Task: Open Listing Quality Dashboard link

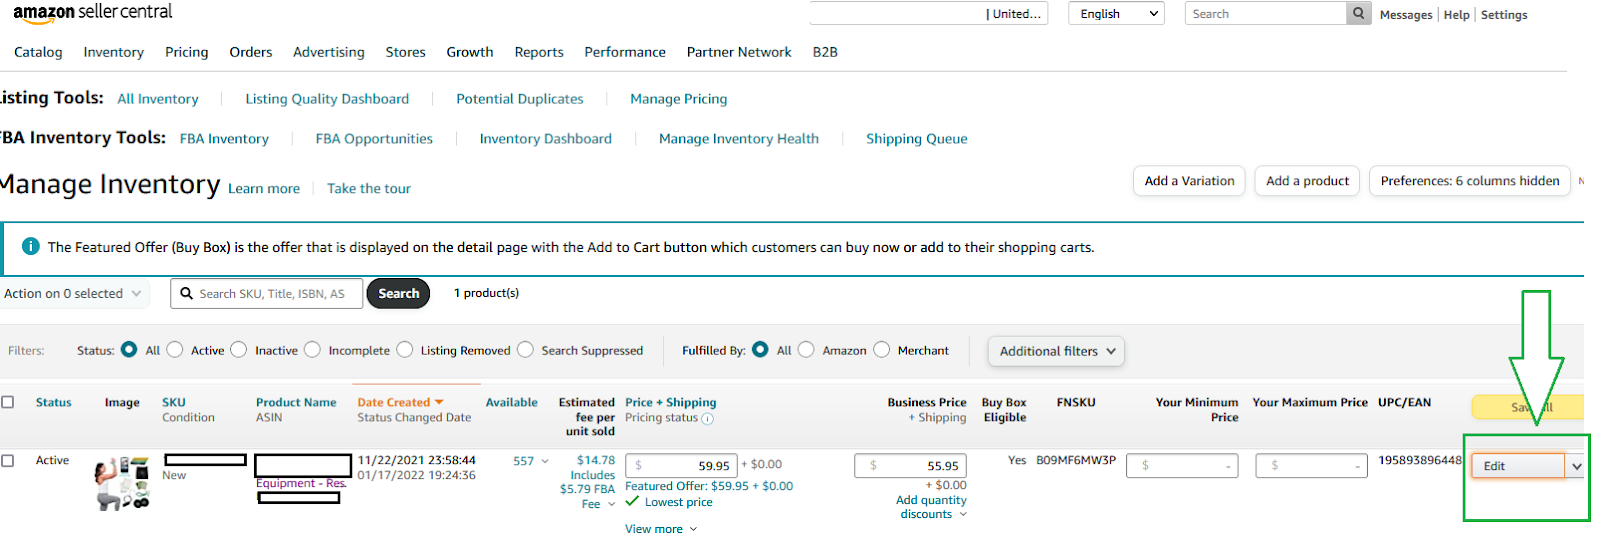Action: click(327, 99)
